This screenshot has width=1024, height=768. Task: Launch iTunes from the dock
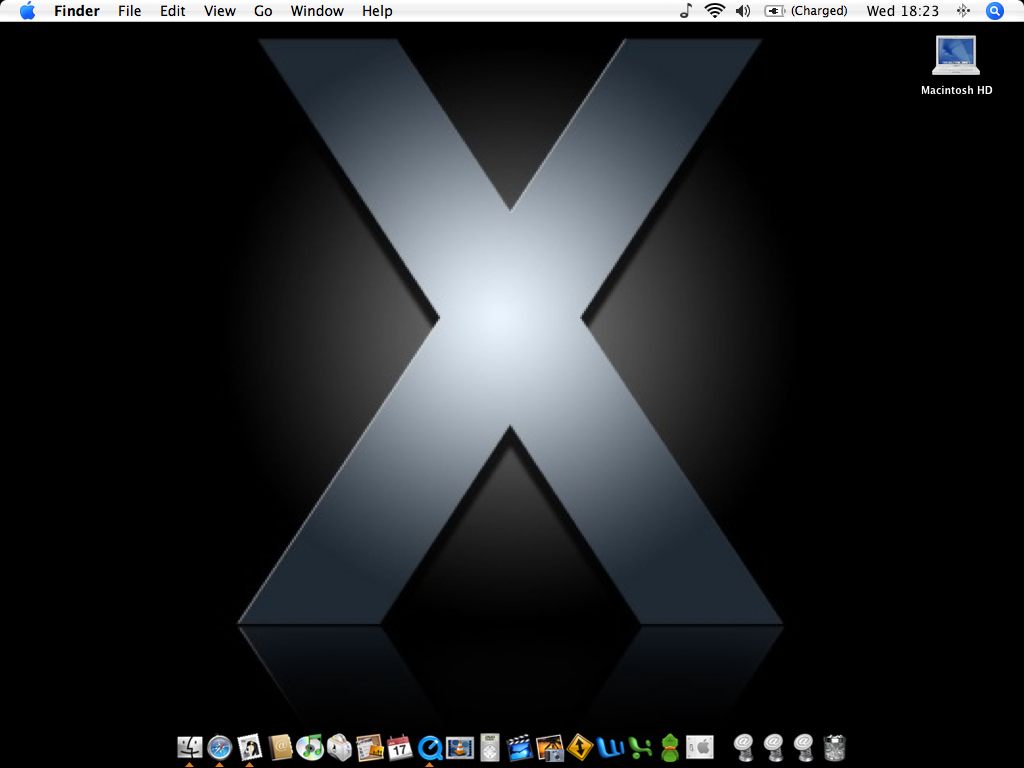pyautogui.click(x=310, y=747)
